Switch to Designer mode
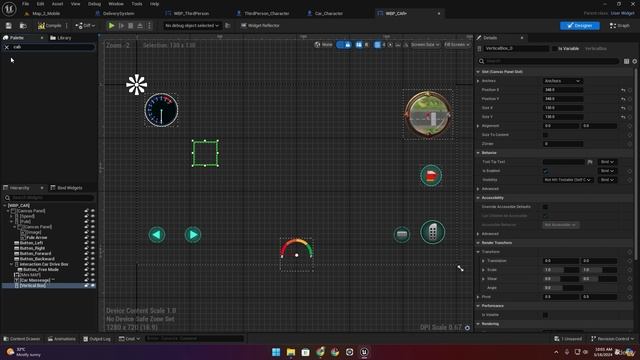 (x=580, y=26)
